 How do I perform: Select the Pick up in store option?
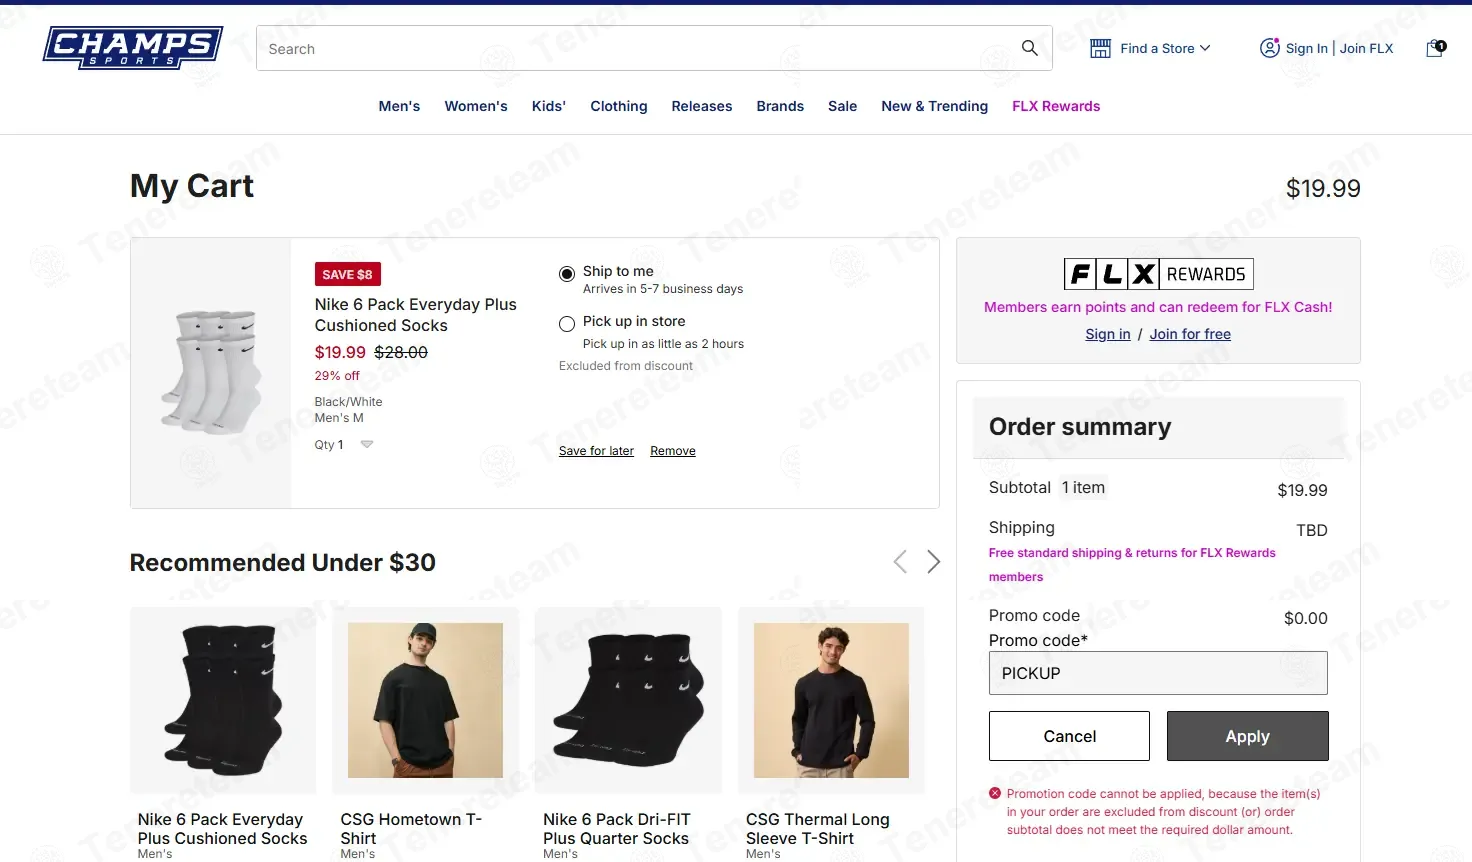(567, 324)
